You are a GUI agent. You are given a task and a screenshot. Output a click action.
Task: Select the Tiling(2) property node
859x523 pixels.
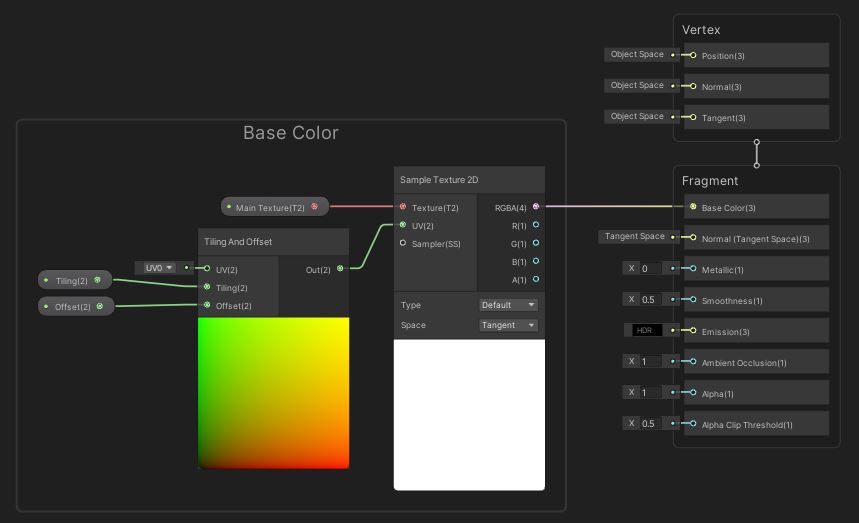(75, 280)
